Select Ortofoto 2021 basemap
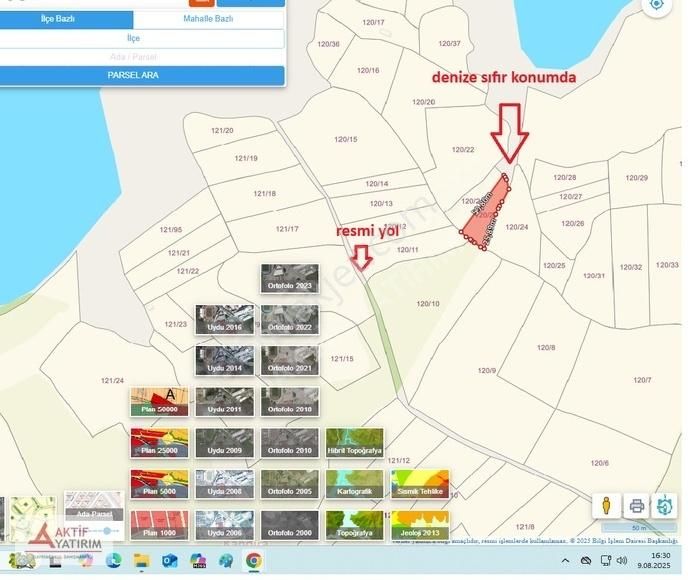This screenshot has width=688, height=580. (x=290, y=361)
